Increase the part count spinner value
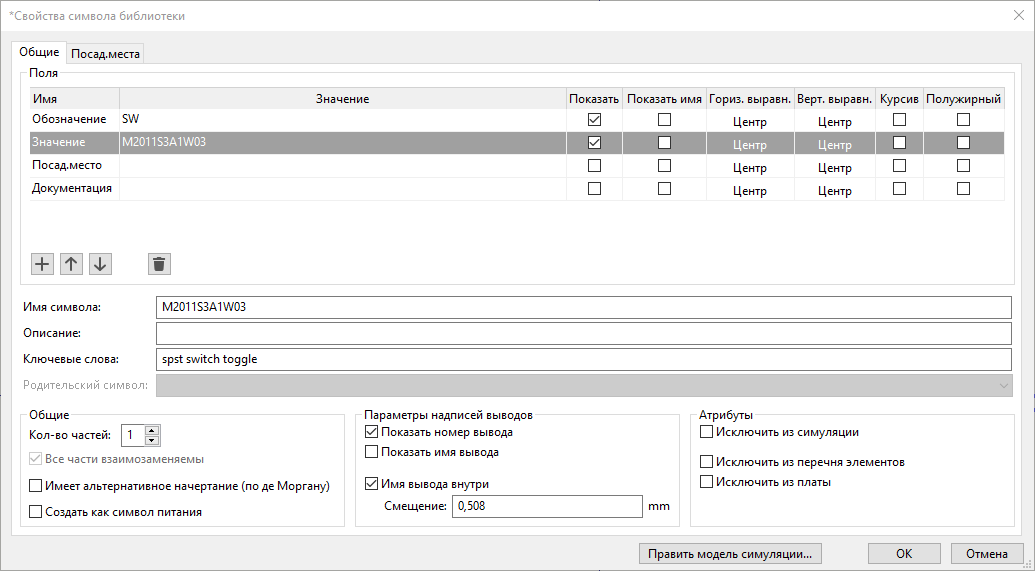1035x571 pixels. [152, 430]
